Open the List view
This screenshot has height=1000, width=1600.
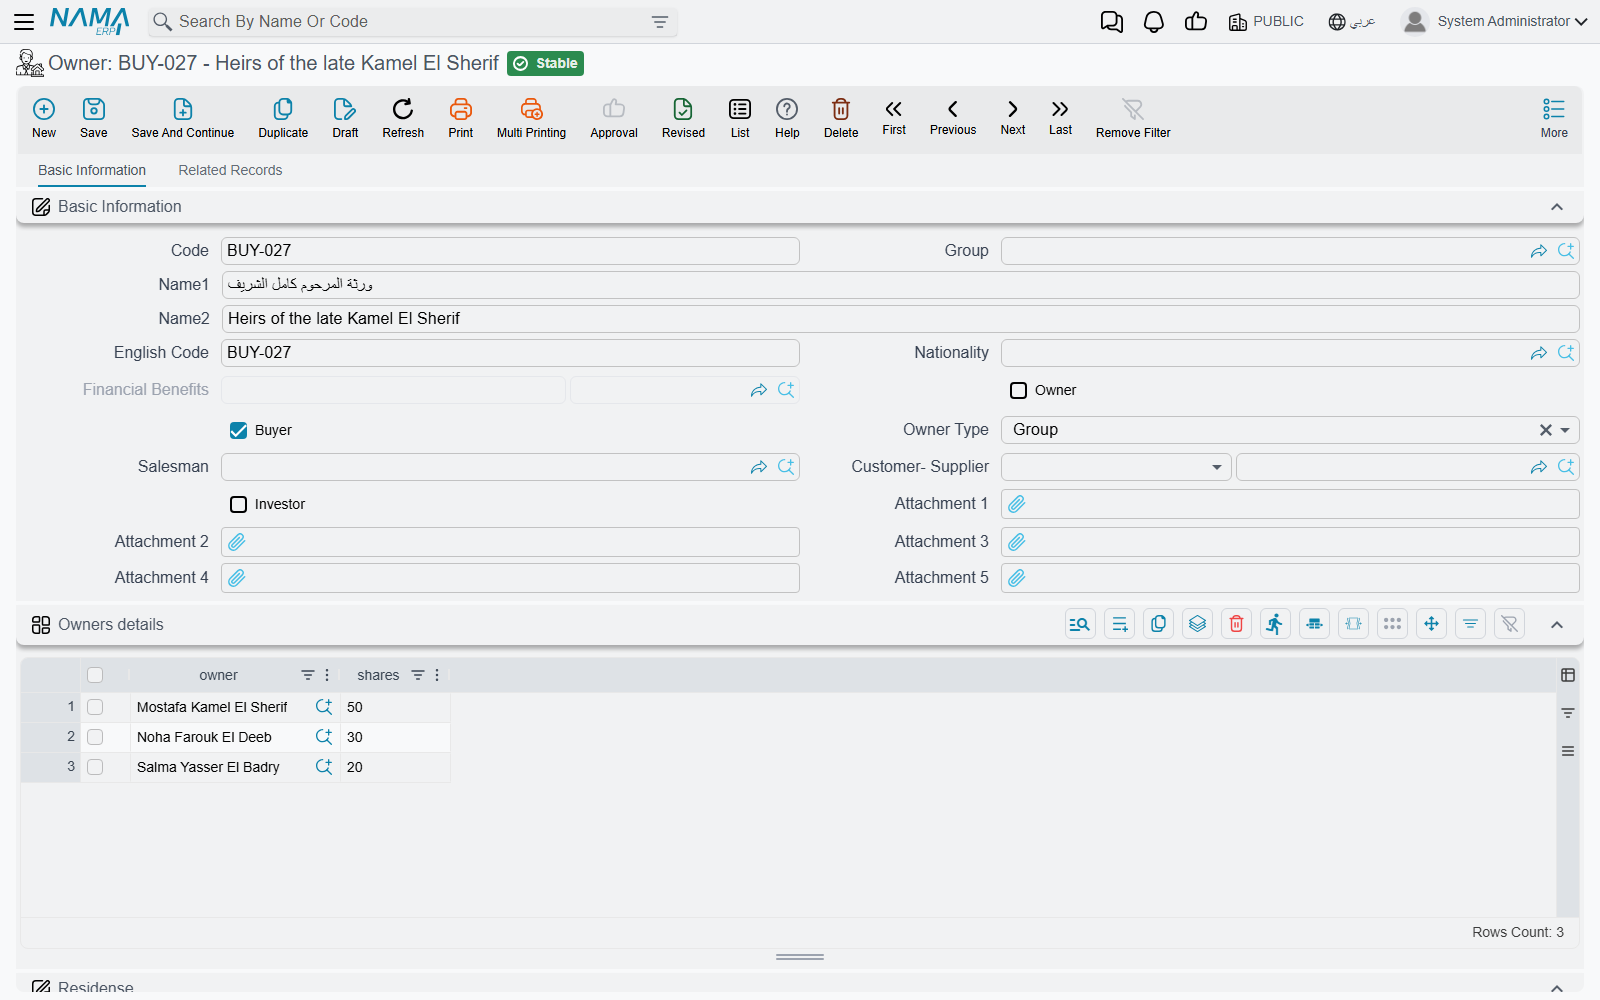tap(740, 118)
